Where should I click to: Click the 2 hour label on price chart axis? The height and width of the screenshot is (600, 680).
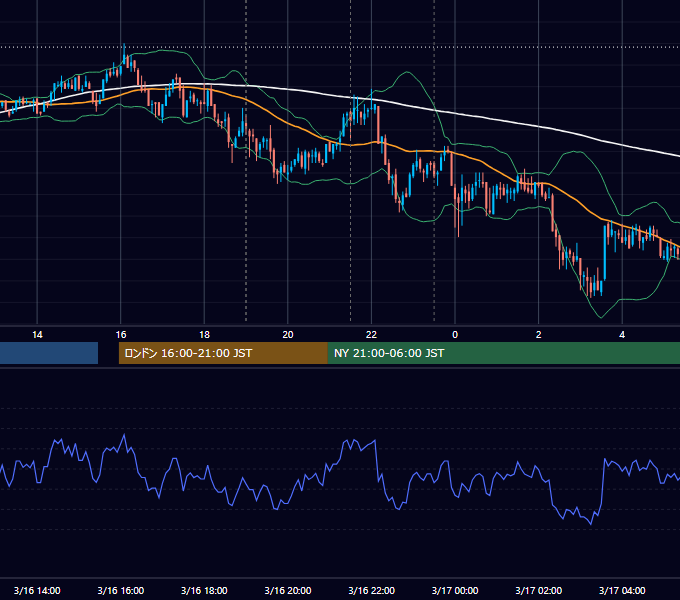pyautogui.click(x=539, y=335)
